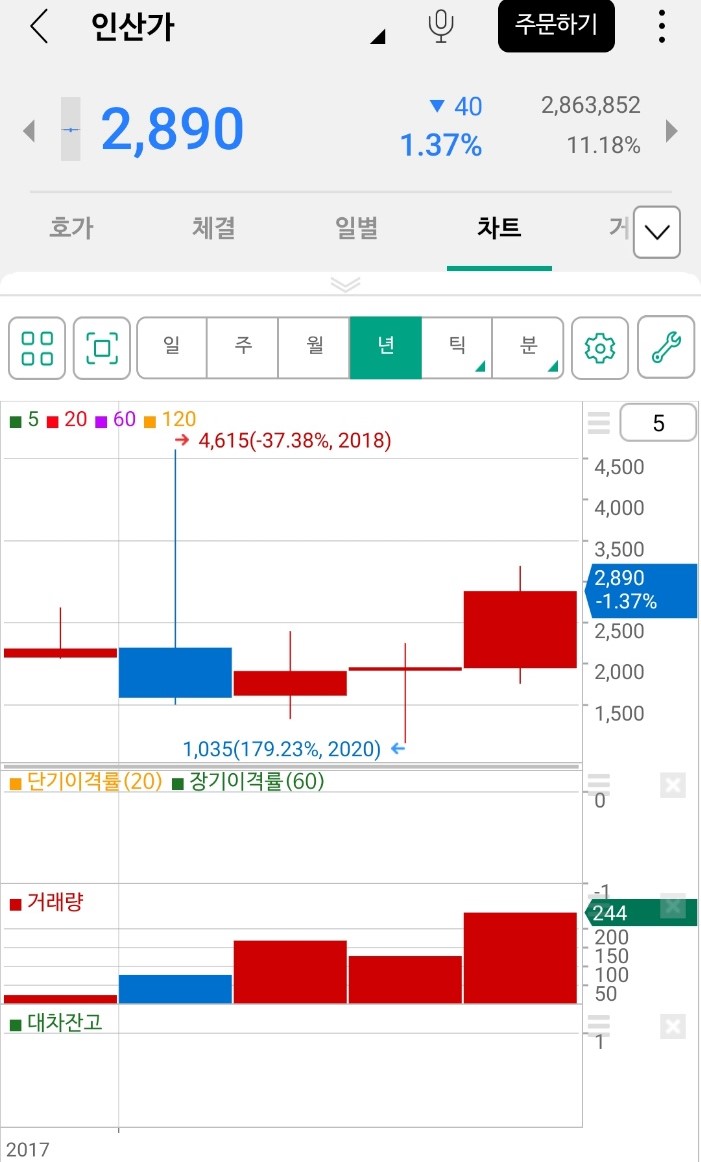Open the price chart panel handle menu
Screen dimensions: 701x1162
[599, 422]
